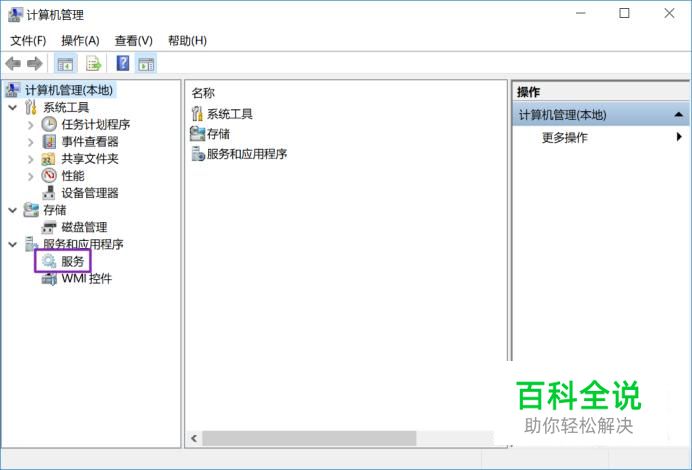Screen dimensions: 692x470
Task: Open the 操作(A) menu
Action: point(80,41)
